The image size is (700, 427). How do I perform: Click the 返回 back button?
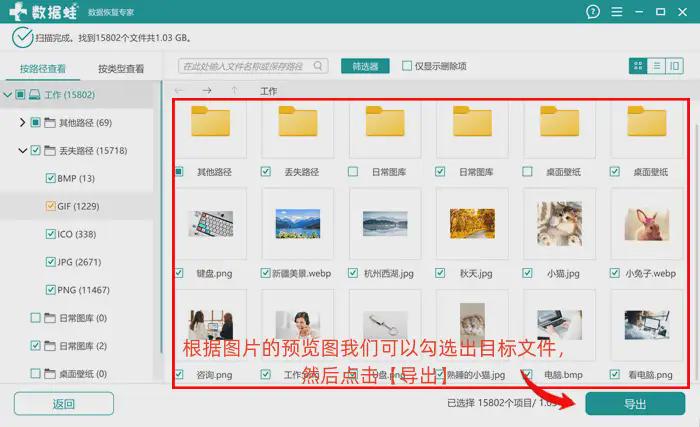64,404
